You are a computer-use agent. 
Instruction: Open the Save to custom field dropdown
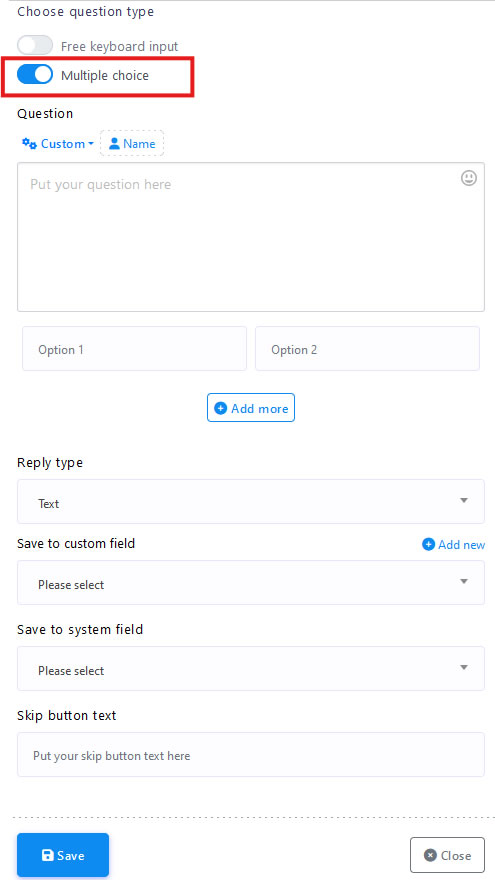pyautogui.click(x=251, y=583)
